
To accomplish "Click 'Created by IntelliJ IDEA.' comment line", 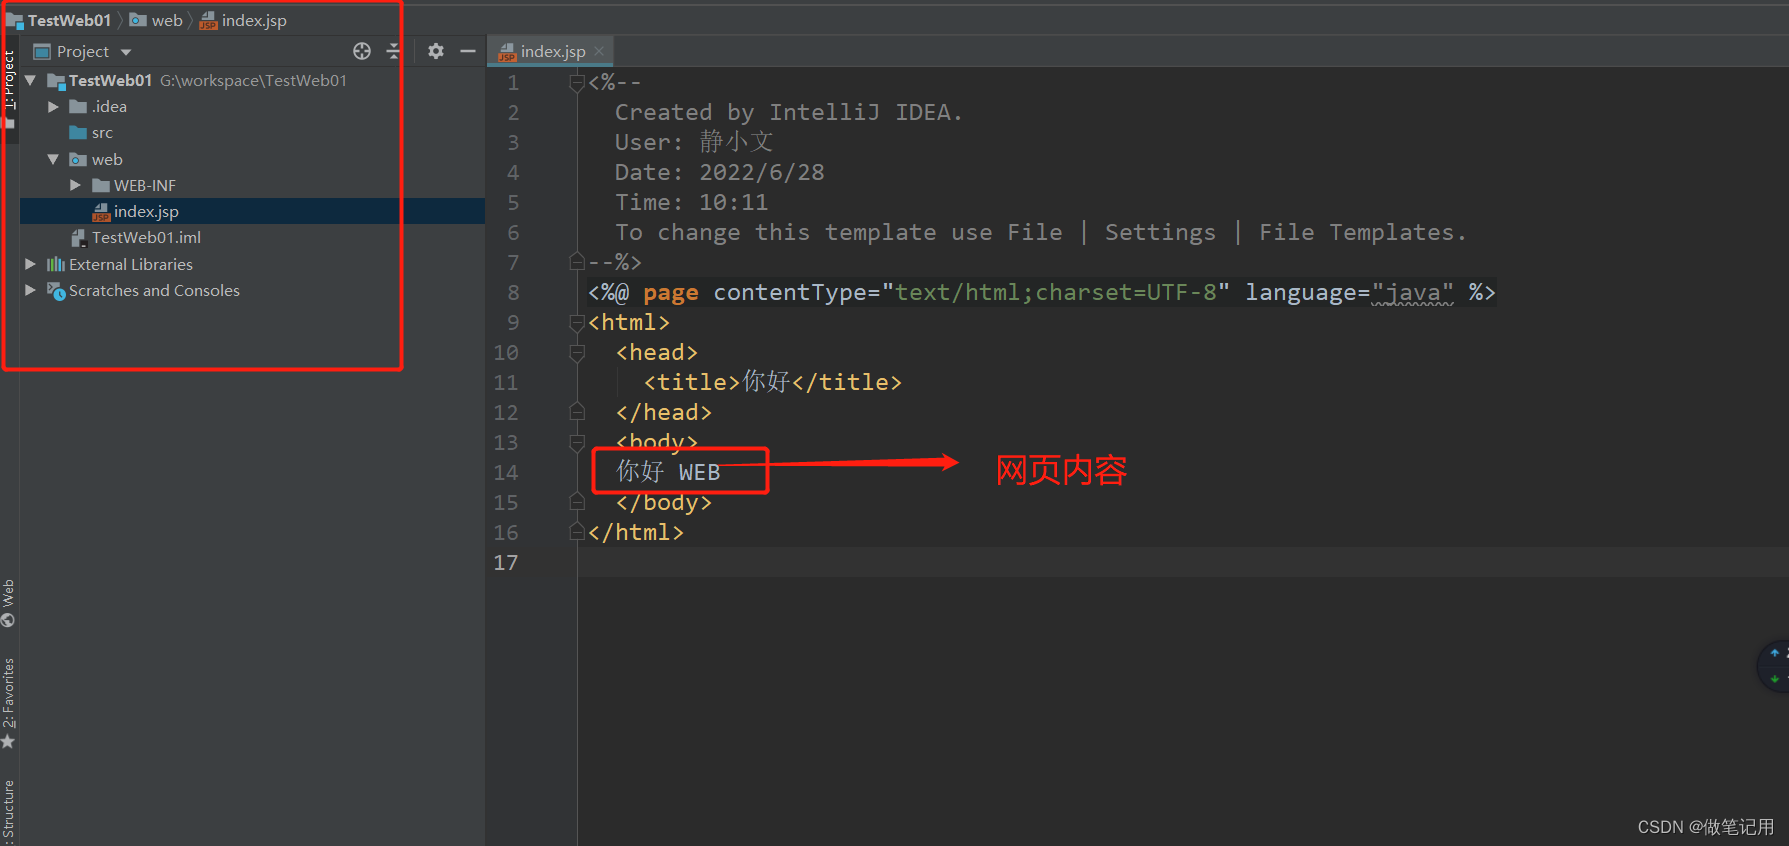I will (788, 112).
